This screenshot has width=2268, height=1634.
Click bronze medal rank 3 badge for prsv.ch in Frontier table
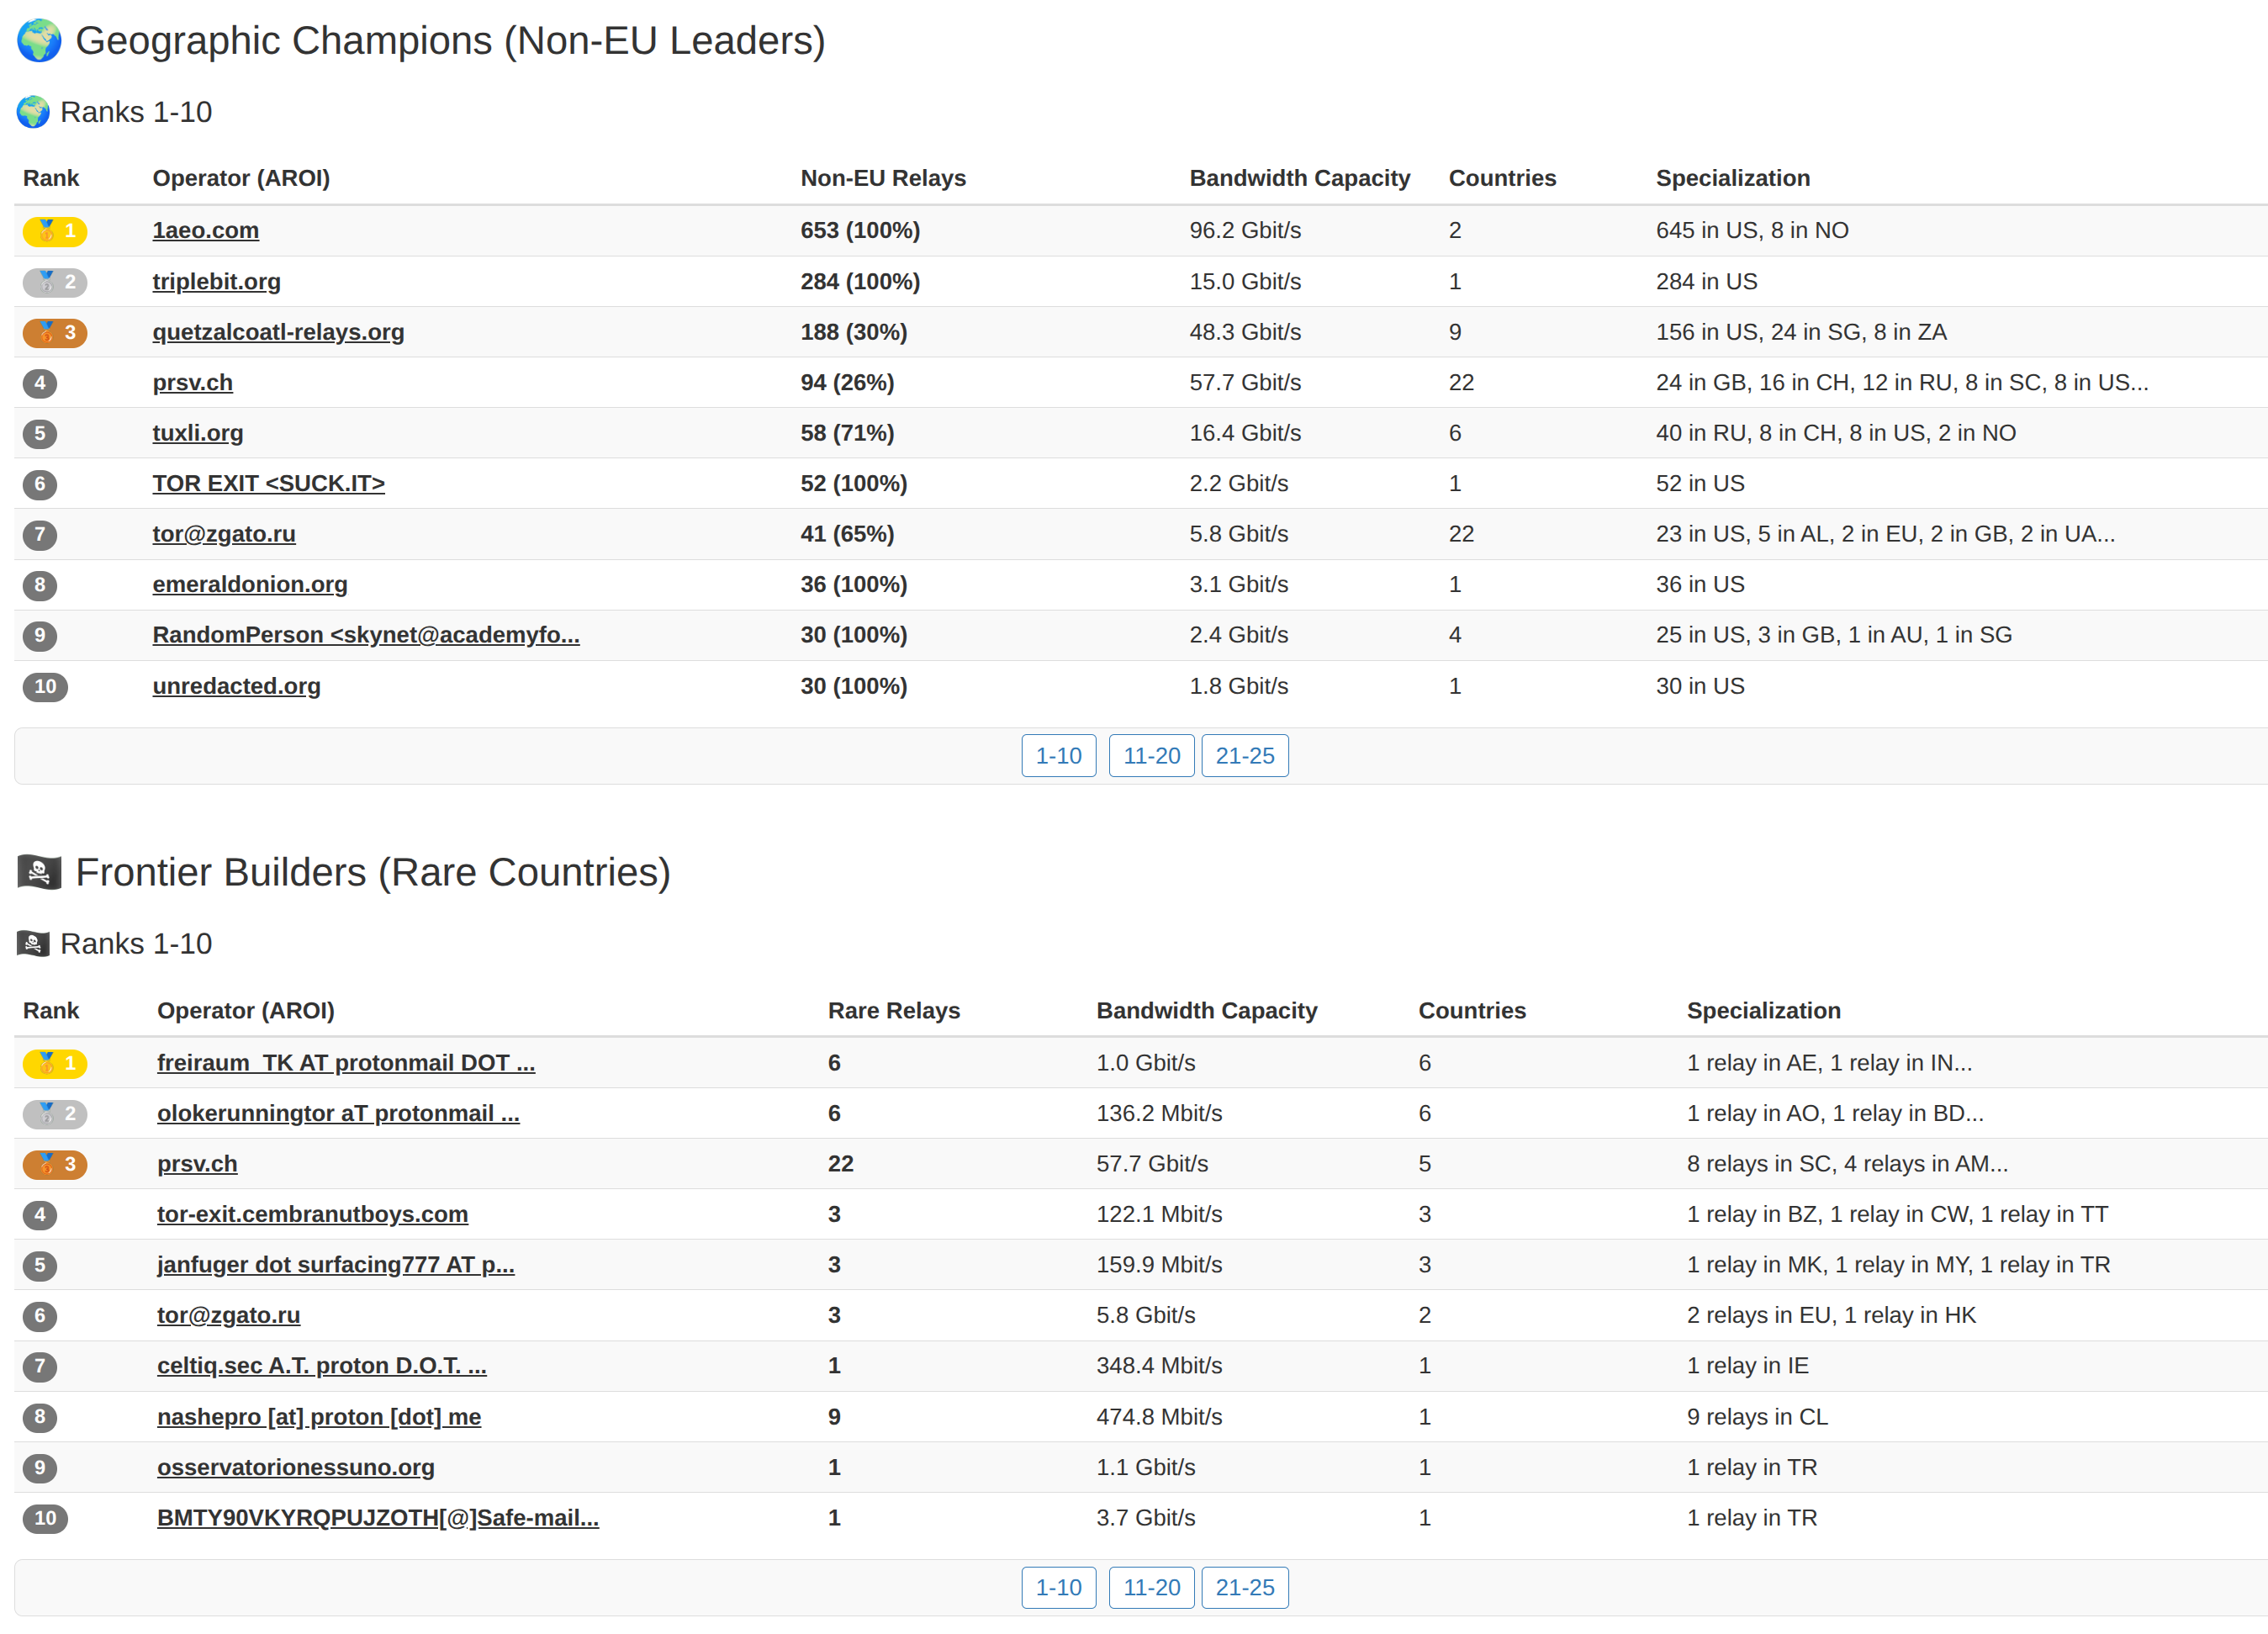tap(55, 1164)
